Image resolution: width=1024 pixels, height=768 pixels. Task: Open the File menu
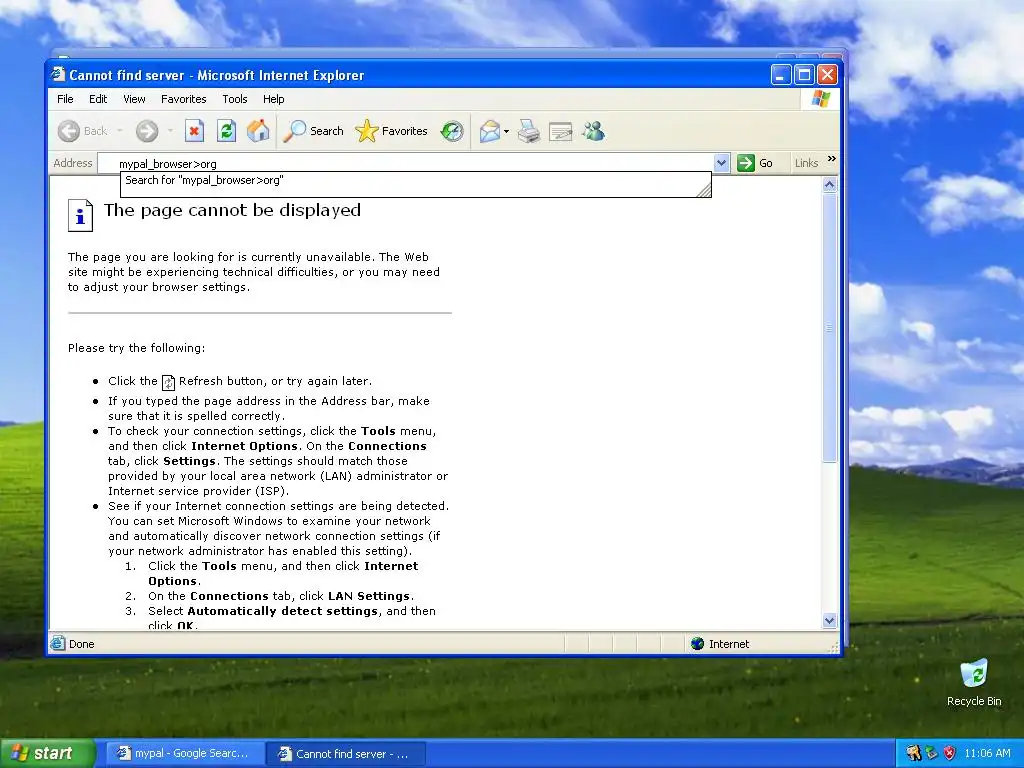(x=65, y=99)
